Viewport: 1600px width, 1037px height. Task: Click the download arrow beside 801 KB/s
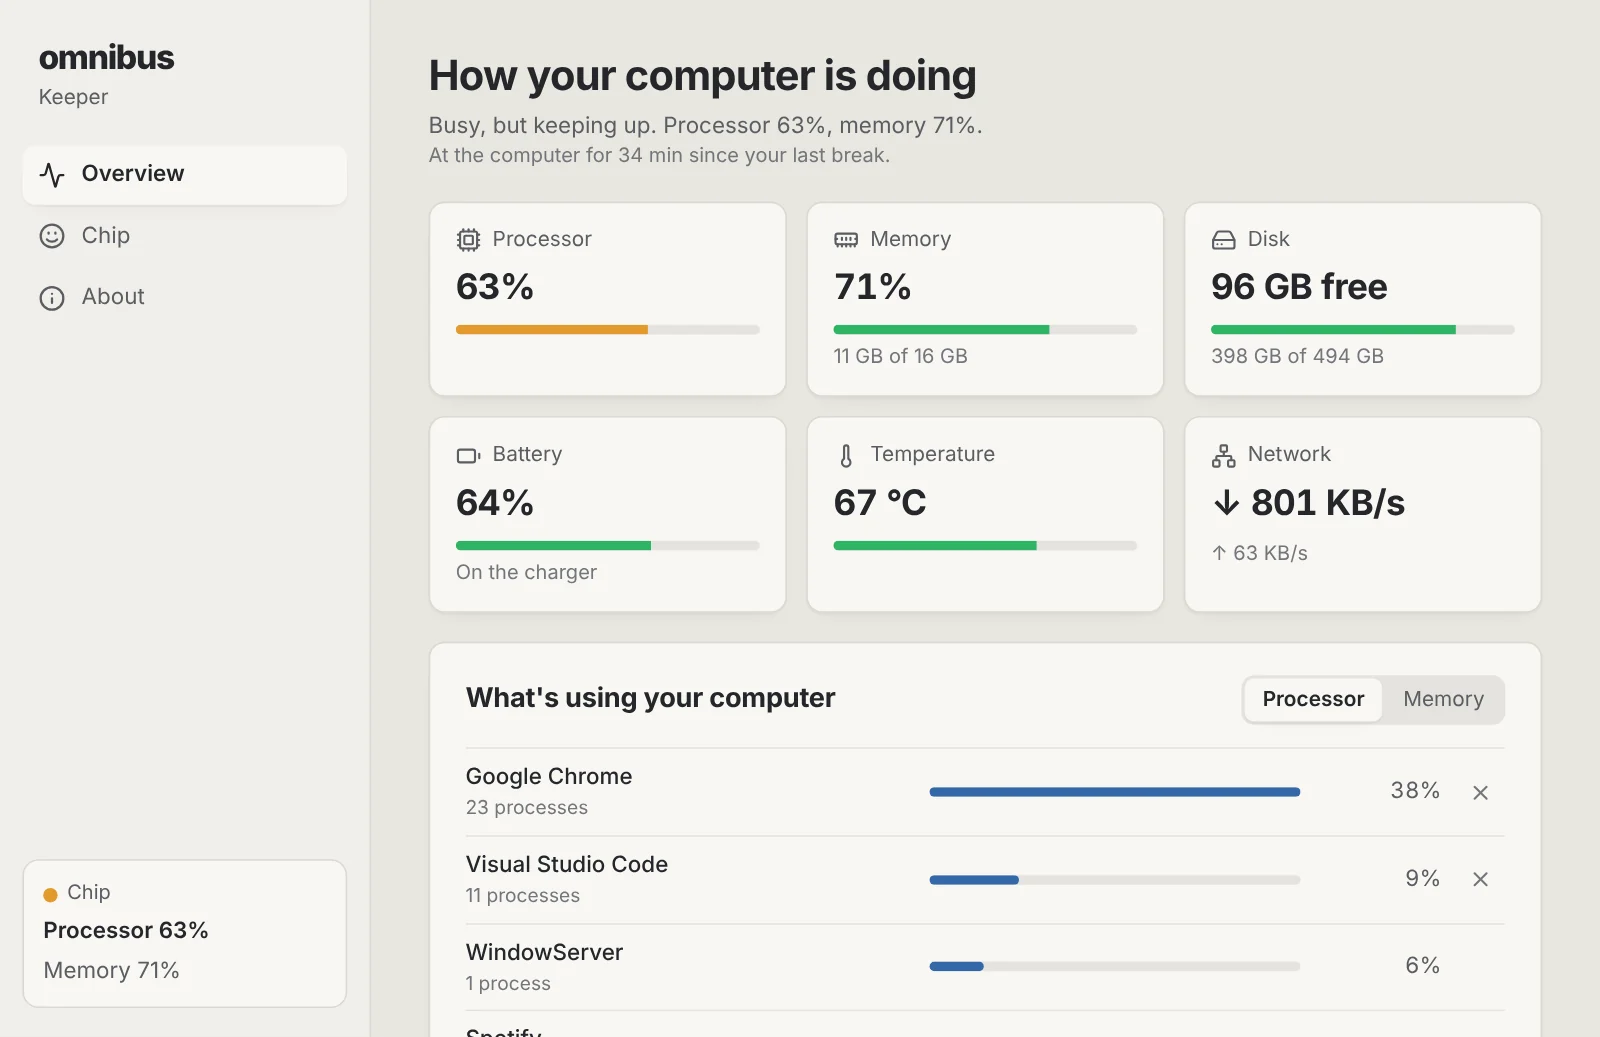(1227, 502)
